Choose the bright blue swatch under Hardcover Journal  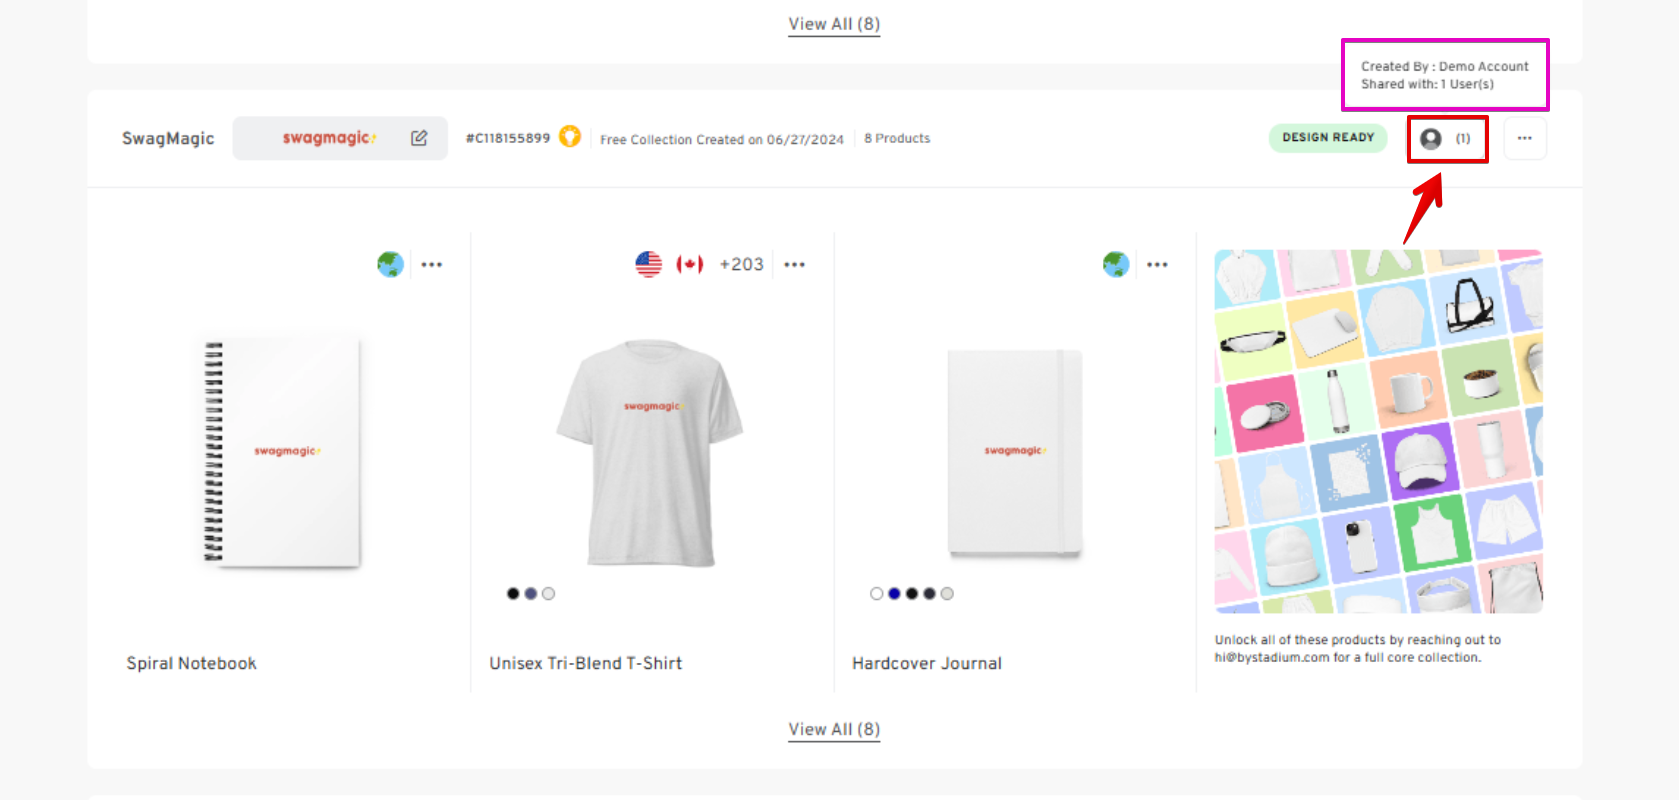tap(894, 594)
